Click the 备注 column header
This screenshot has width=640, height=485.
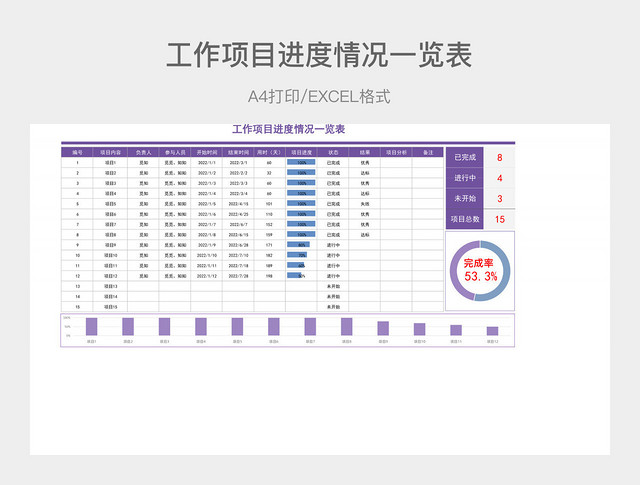428,152
